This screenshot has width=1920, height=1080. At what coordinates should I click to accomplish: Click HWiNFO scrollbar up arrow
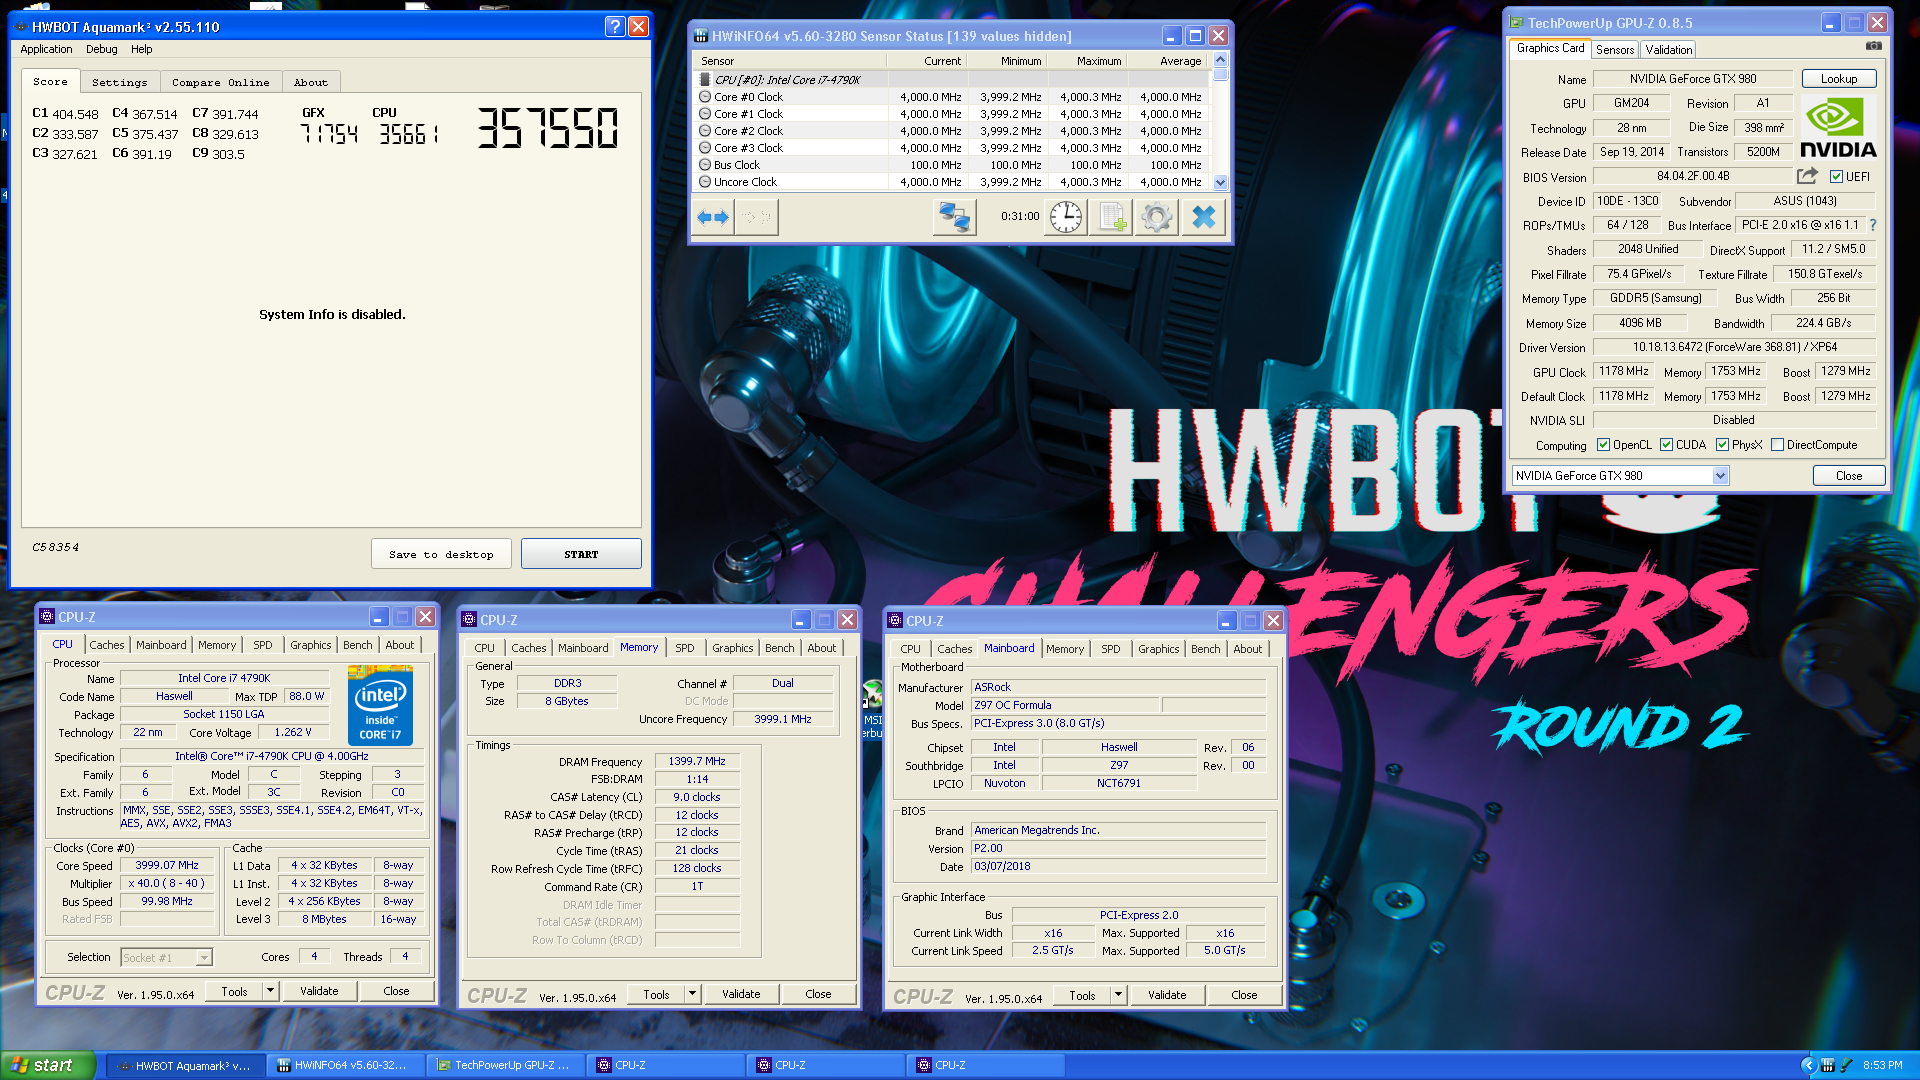(x=1220, y=60)
